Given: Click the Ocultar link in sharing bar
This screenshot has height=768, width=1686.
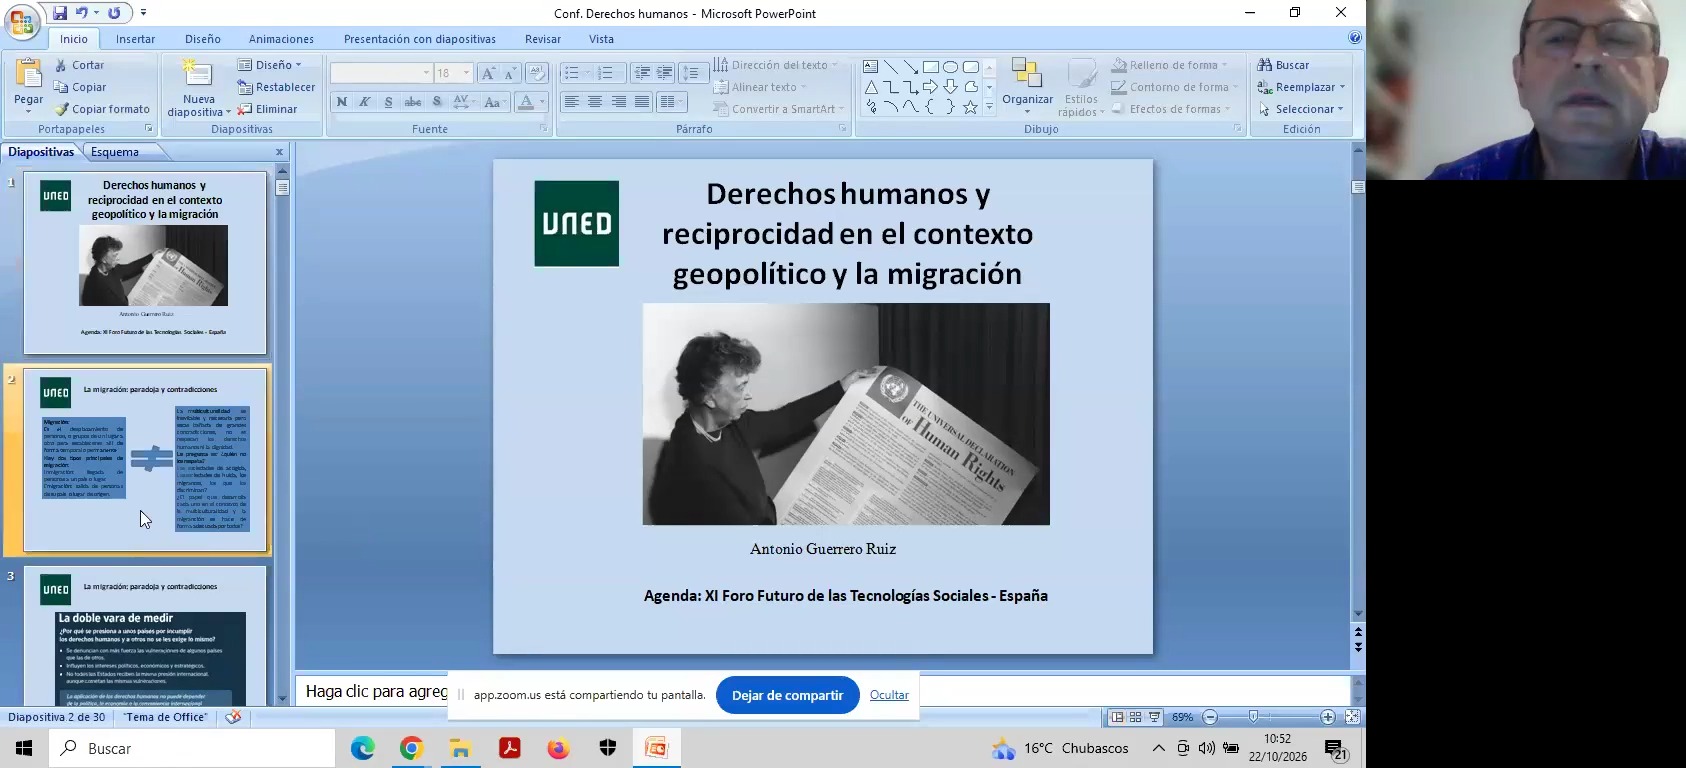Looking at the screenshot, I should tap(889, 695).
